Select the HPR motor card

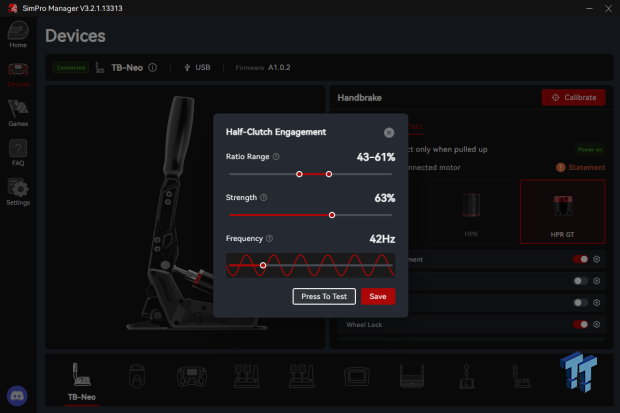tap(471, 211)
